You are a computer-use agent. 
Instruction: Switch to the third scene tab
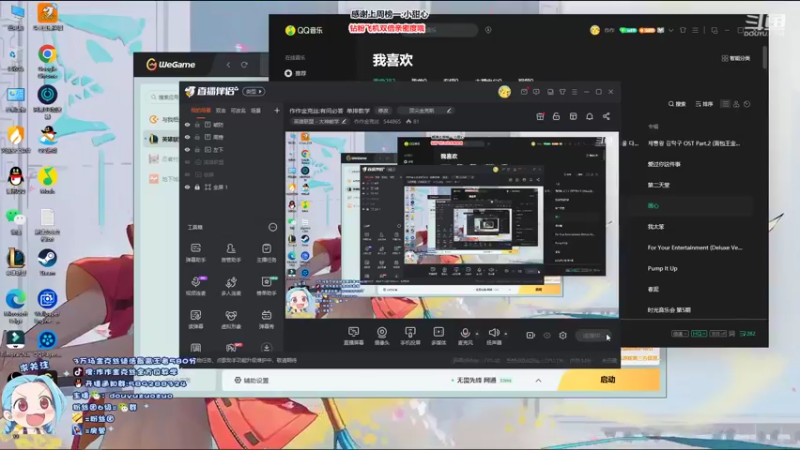[238, 110]
